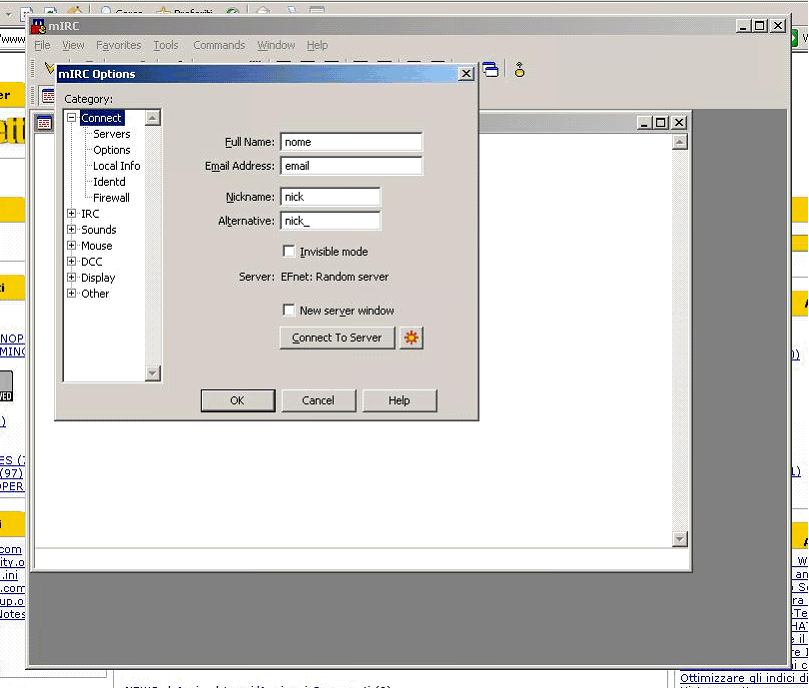Open the Tools menu
The width and height of the screenshot is (809, 689).
coord(166,45)
